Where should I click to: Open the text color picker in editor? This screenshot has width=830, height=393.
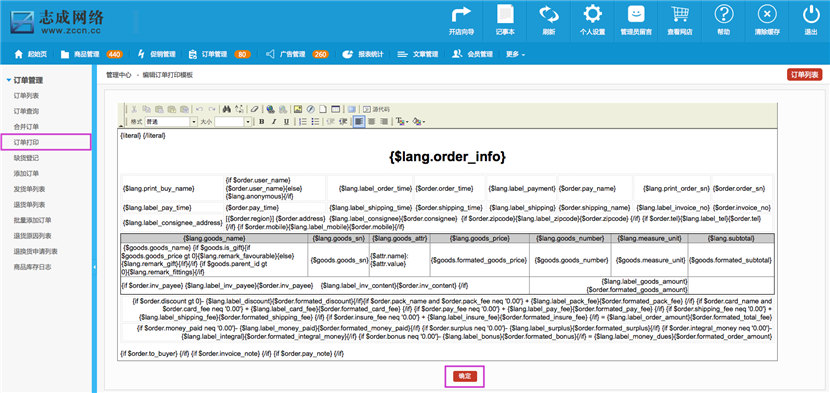[402, 122]
